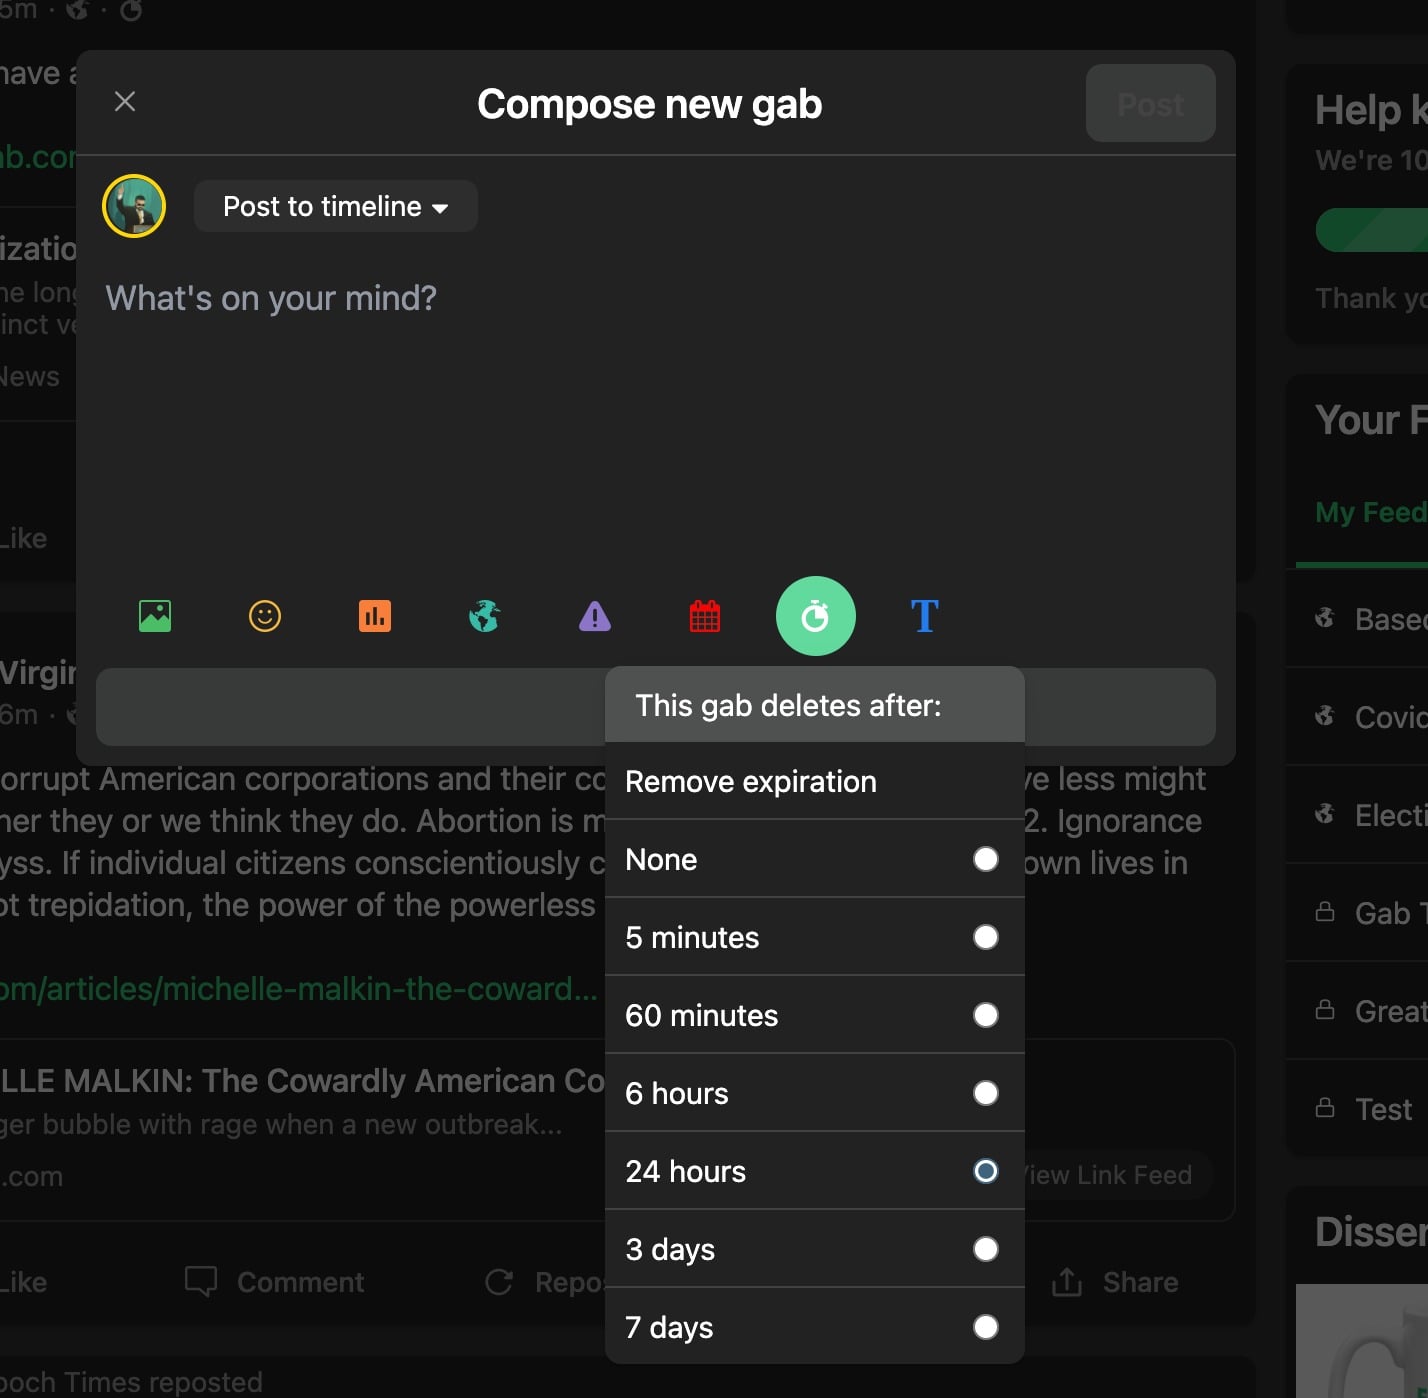1428x1398 pixels.
Task: Open rich text editor T icon
Action: (x=925, y=616)
